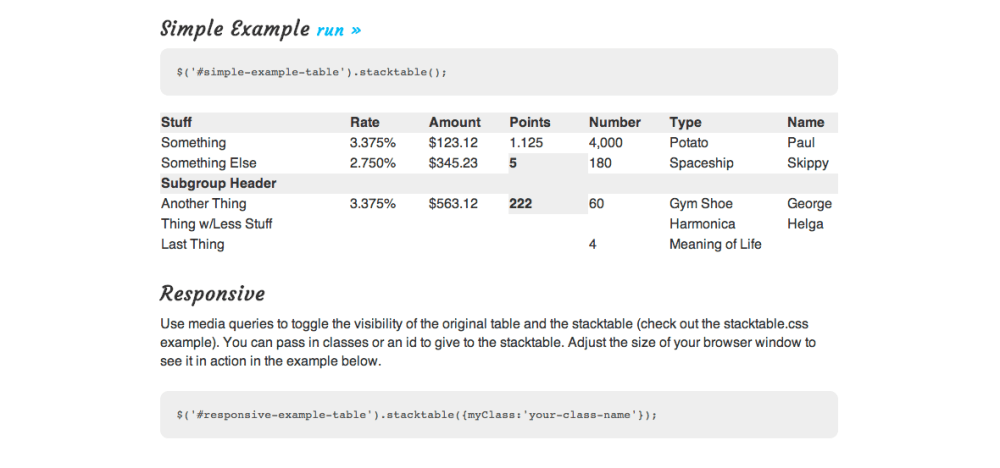Click the Type column header
1000x468 pixels.
(x=685, y=122)
